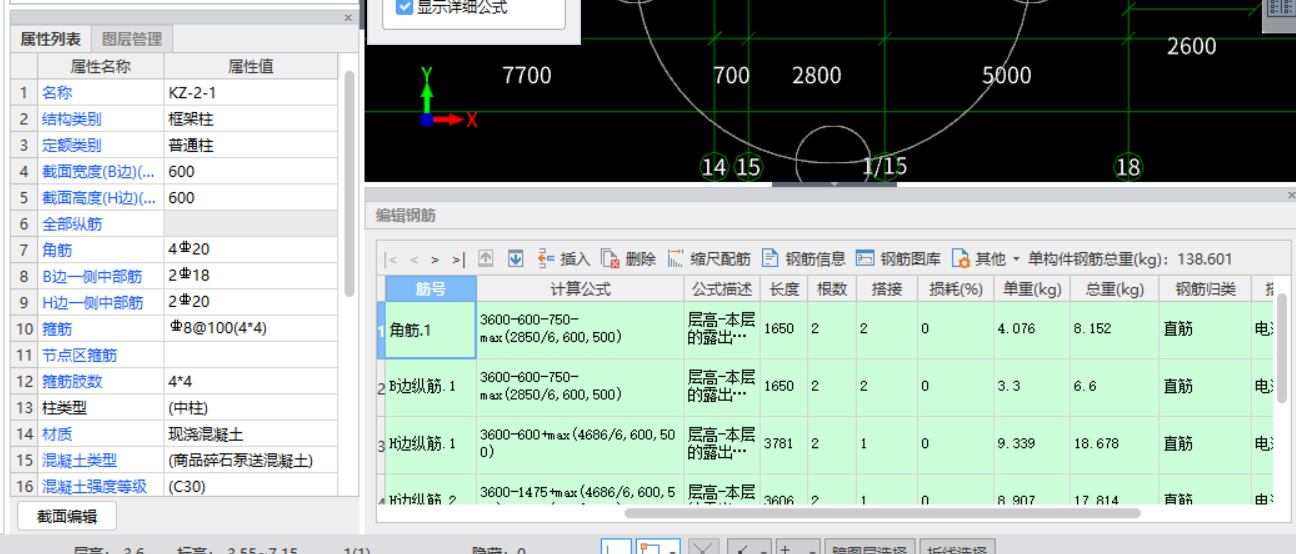Click length cell 3781

785,444
